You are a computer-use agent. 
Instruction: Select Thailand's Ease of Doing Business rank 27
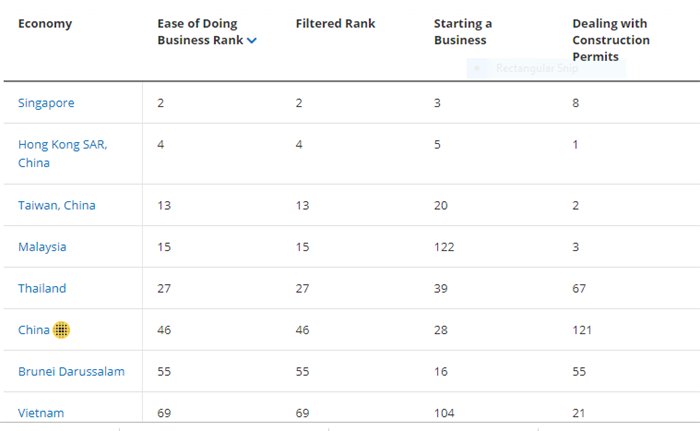click(x=164, y=288)
